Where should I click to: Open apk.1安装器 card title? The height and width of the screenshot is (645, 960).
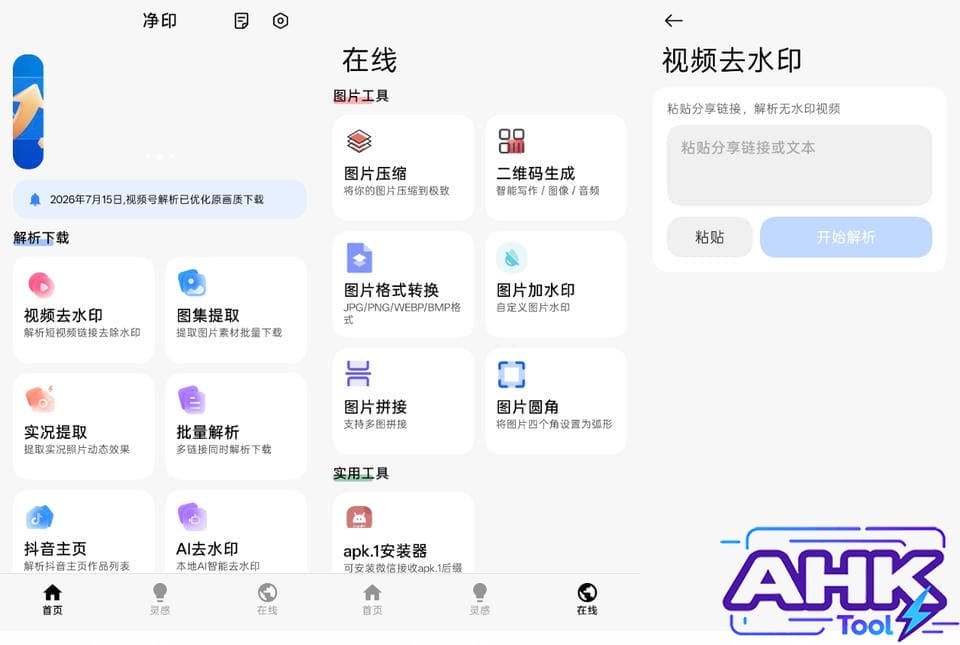coord(385,551)
